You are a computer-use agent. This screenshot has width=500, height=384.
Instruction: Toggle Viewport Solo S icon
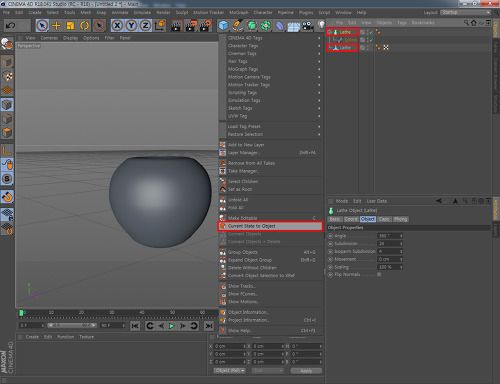[x=7, y=179]
